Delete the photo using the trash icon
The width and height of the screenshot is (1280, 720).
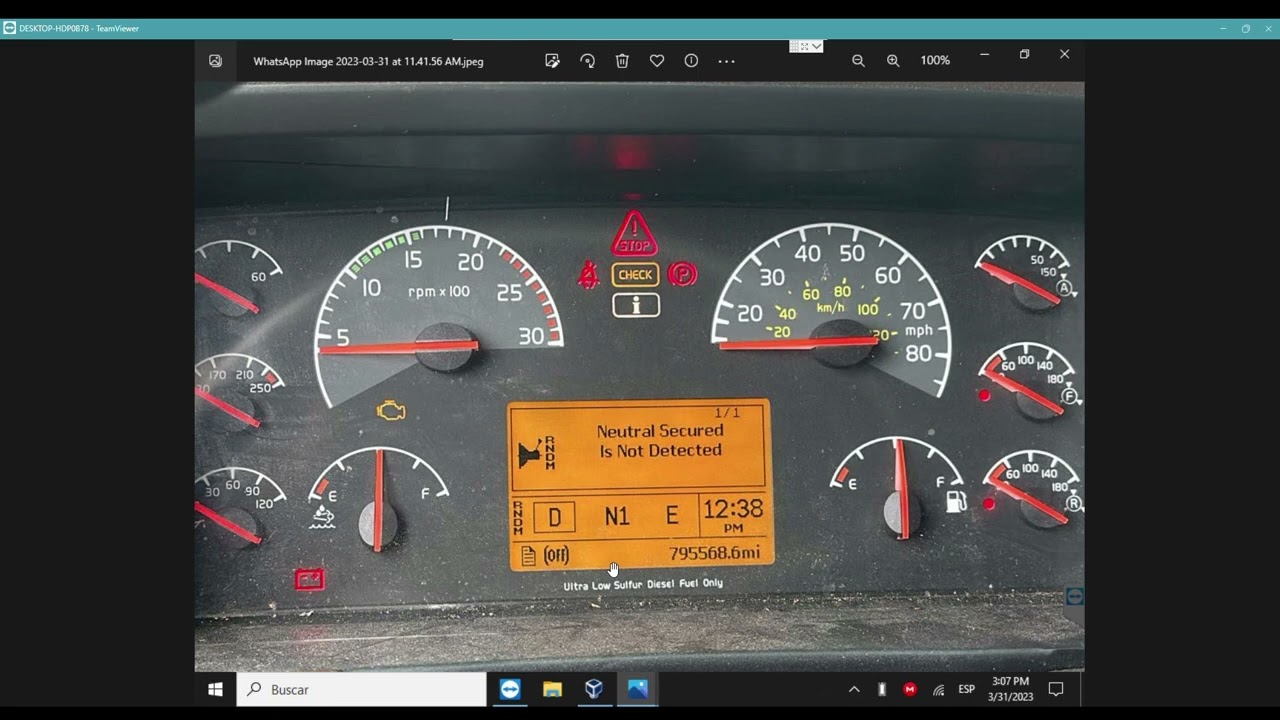pyautogui.click(x=622, y=61)
